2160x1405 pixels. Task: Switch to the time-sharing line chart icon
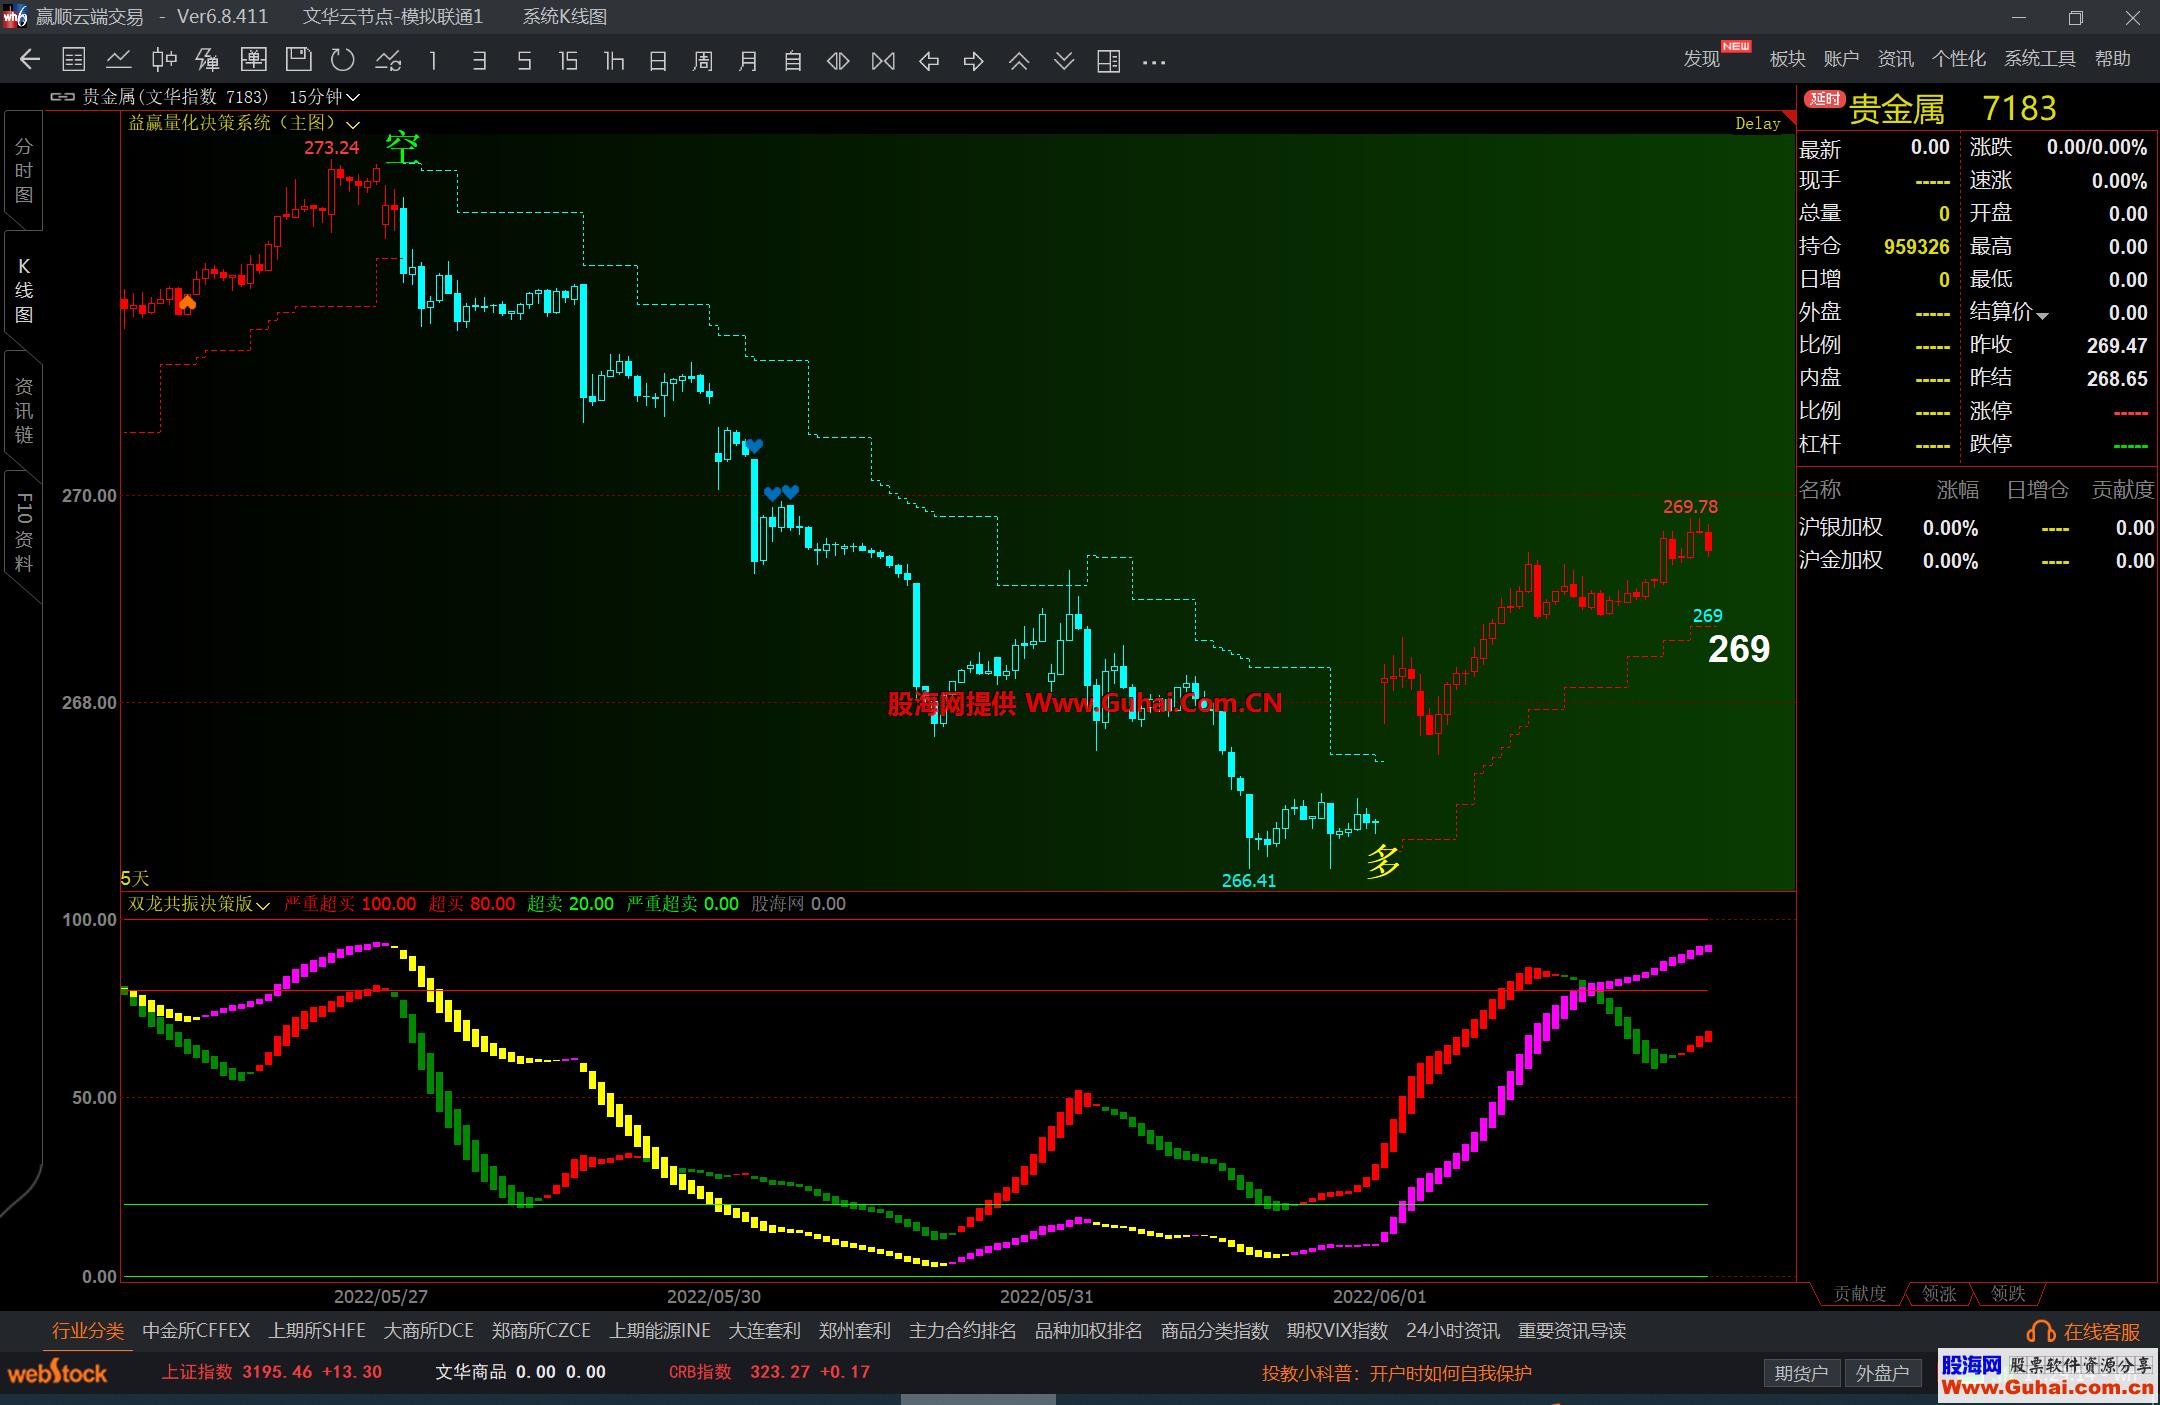119,61
